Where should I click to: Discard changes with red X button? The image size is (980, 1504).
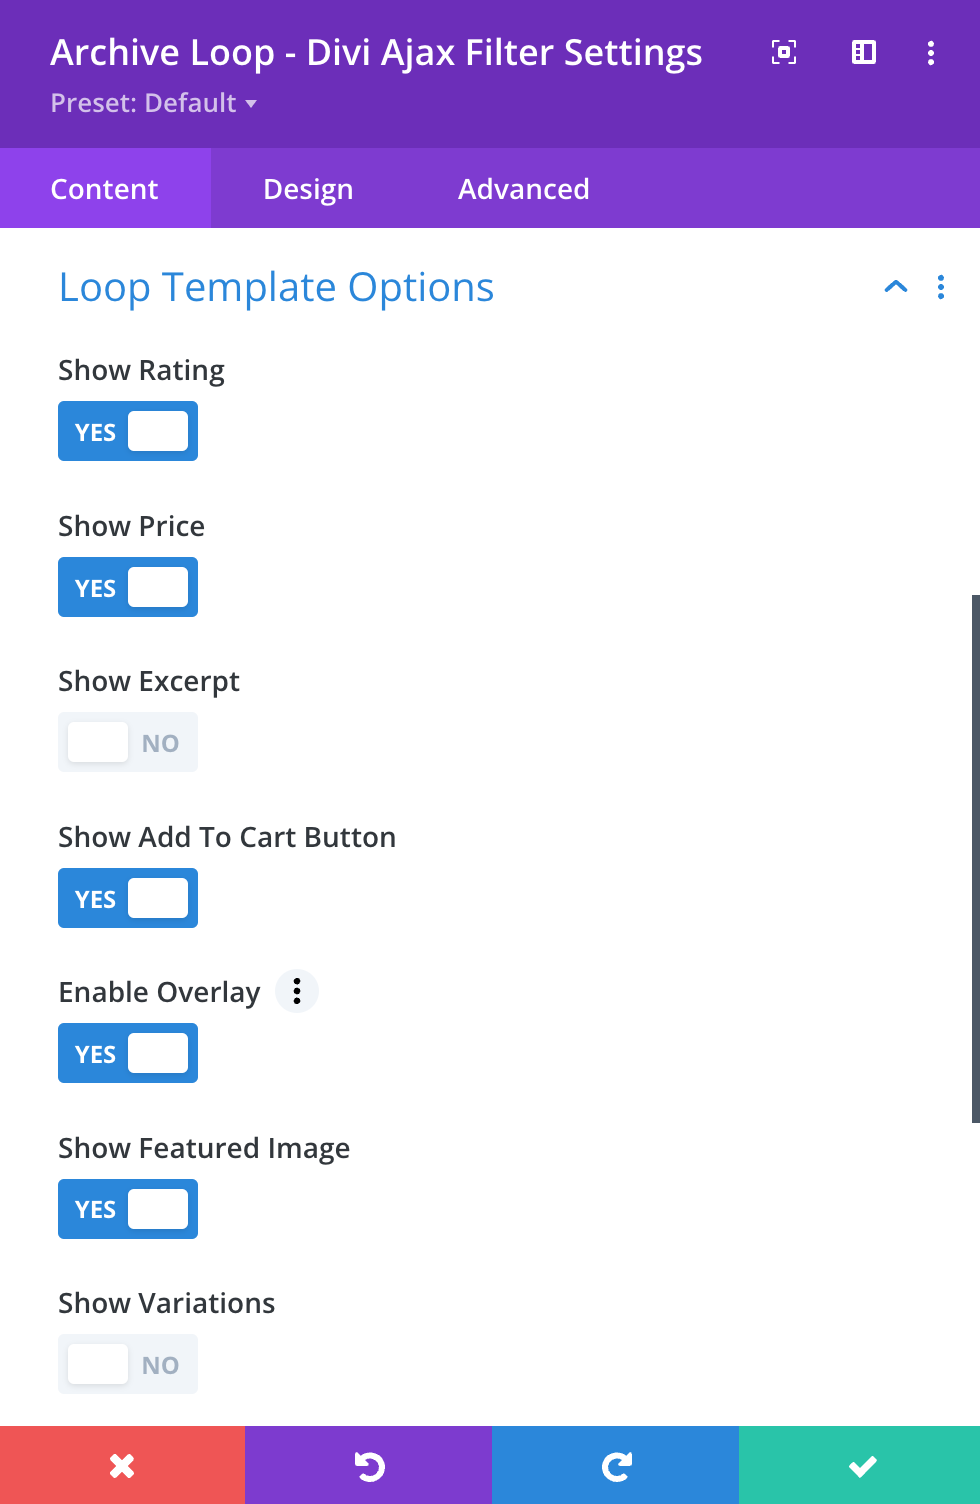click(122, 1466)
